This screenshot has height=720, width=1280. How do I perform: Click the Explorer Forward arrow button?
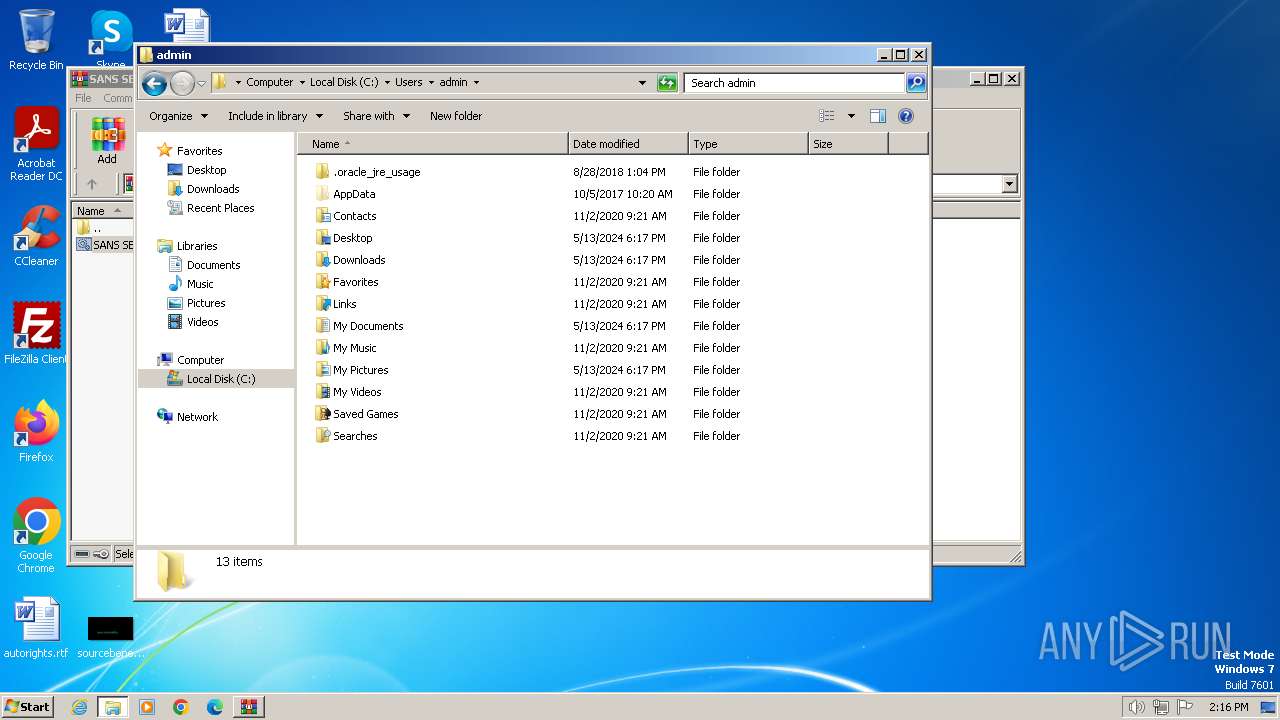click(x=182, y=83)
